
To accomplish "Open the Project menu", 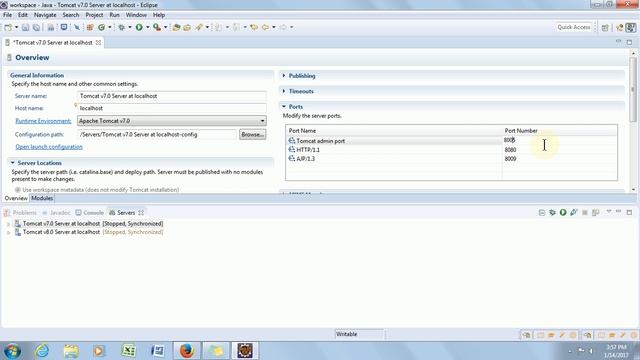I will pos(94,15).
